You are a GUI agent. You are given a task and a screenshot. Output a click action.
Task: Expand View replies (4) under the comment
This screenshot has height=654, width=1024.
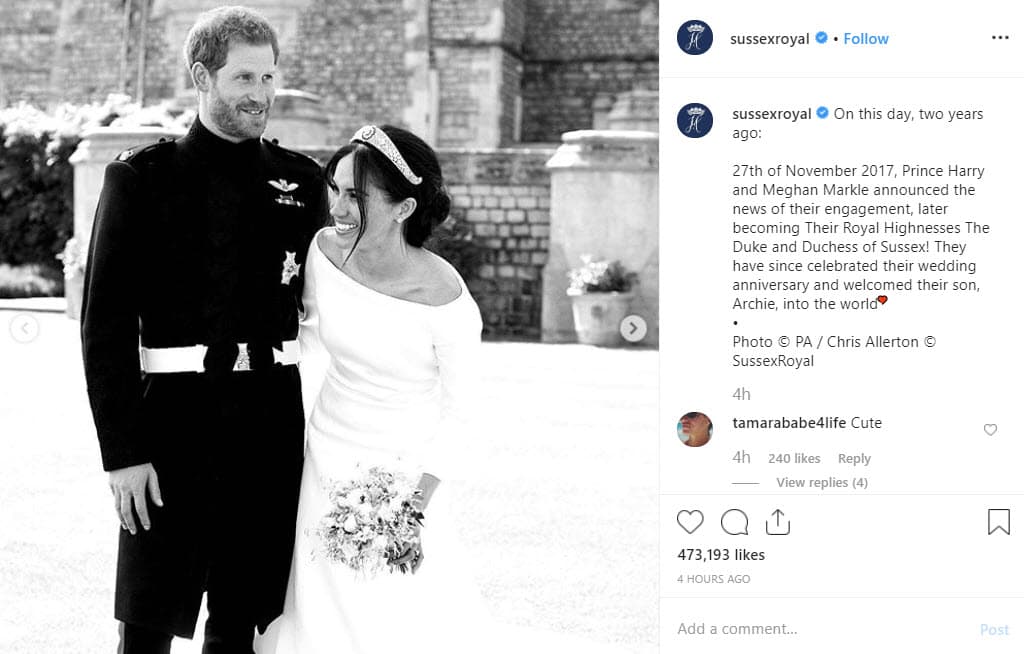(821, 482)
